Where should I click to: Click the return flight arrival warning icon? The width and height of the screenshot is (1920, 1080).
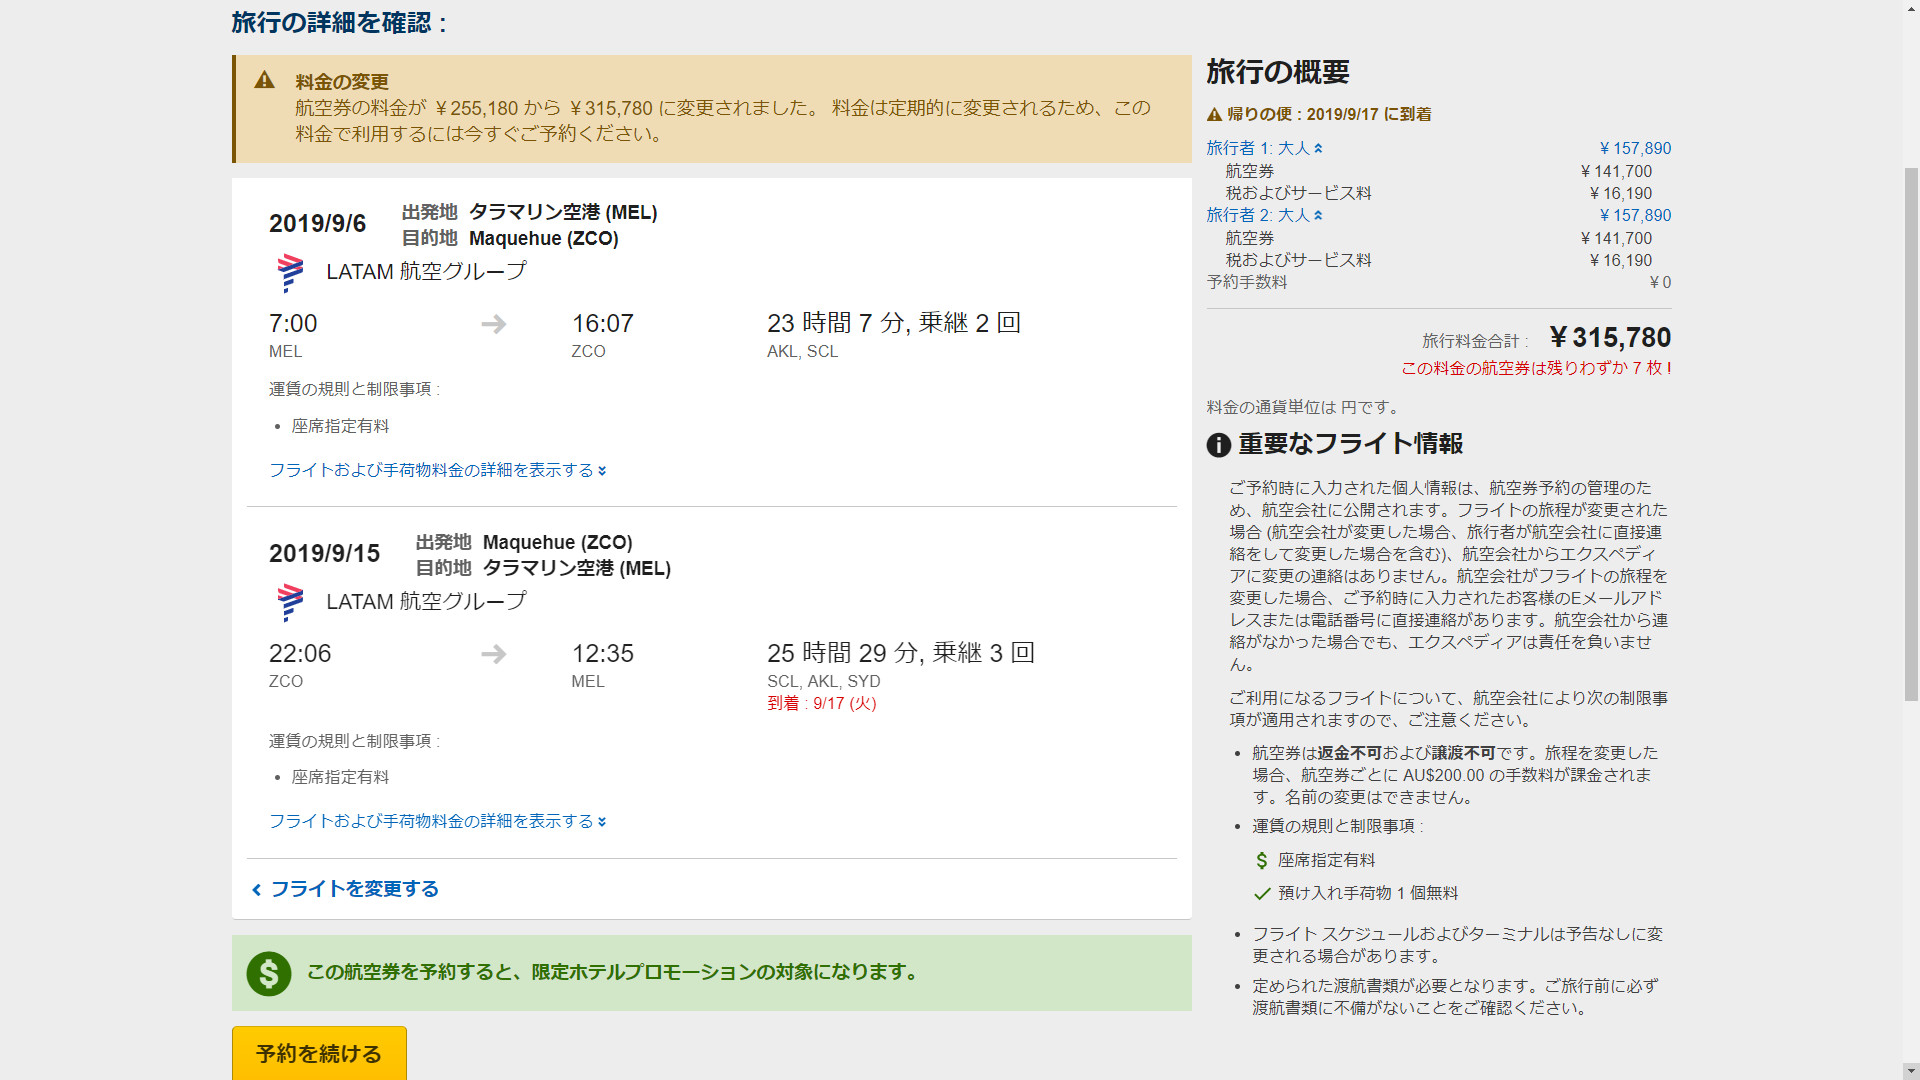[1214, 115]
